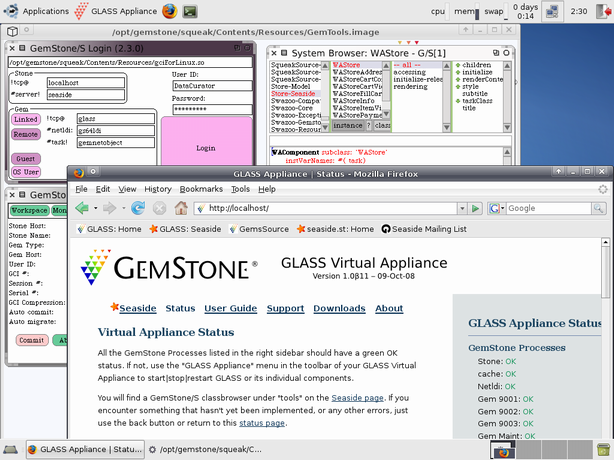Open the Edit menu in Firefox
This screenshot has height=460, width=614.
click(103, 189)
